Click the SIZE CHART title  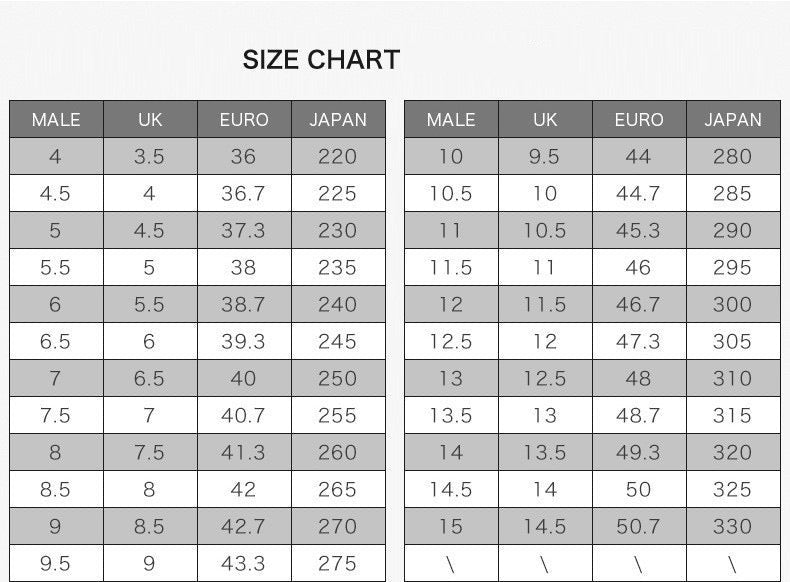[321, 60]
